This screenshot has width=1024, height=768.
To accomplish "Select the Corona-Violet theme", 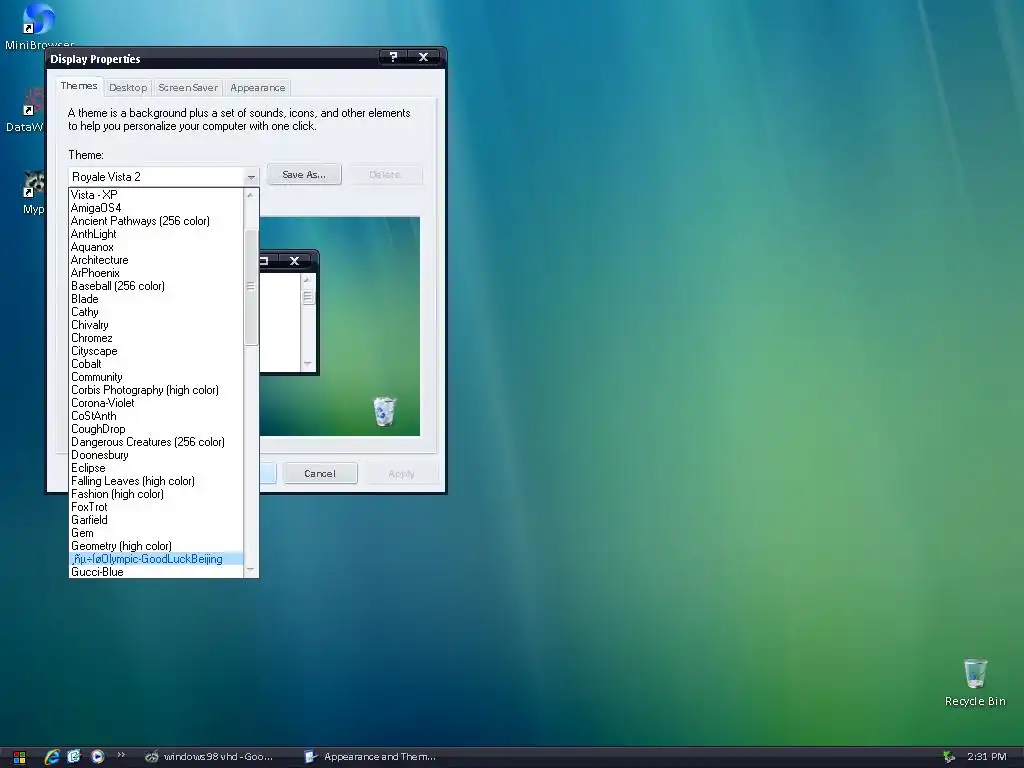I will 156,404.
